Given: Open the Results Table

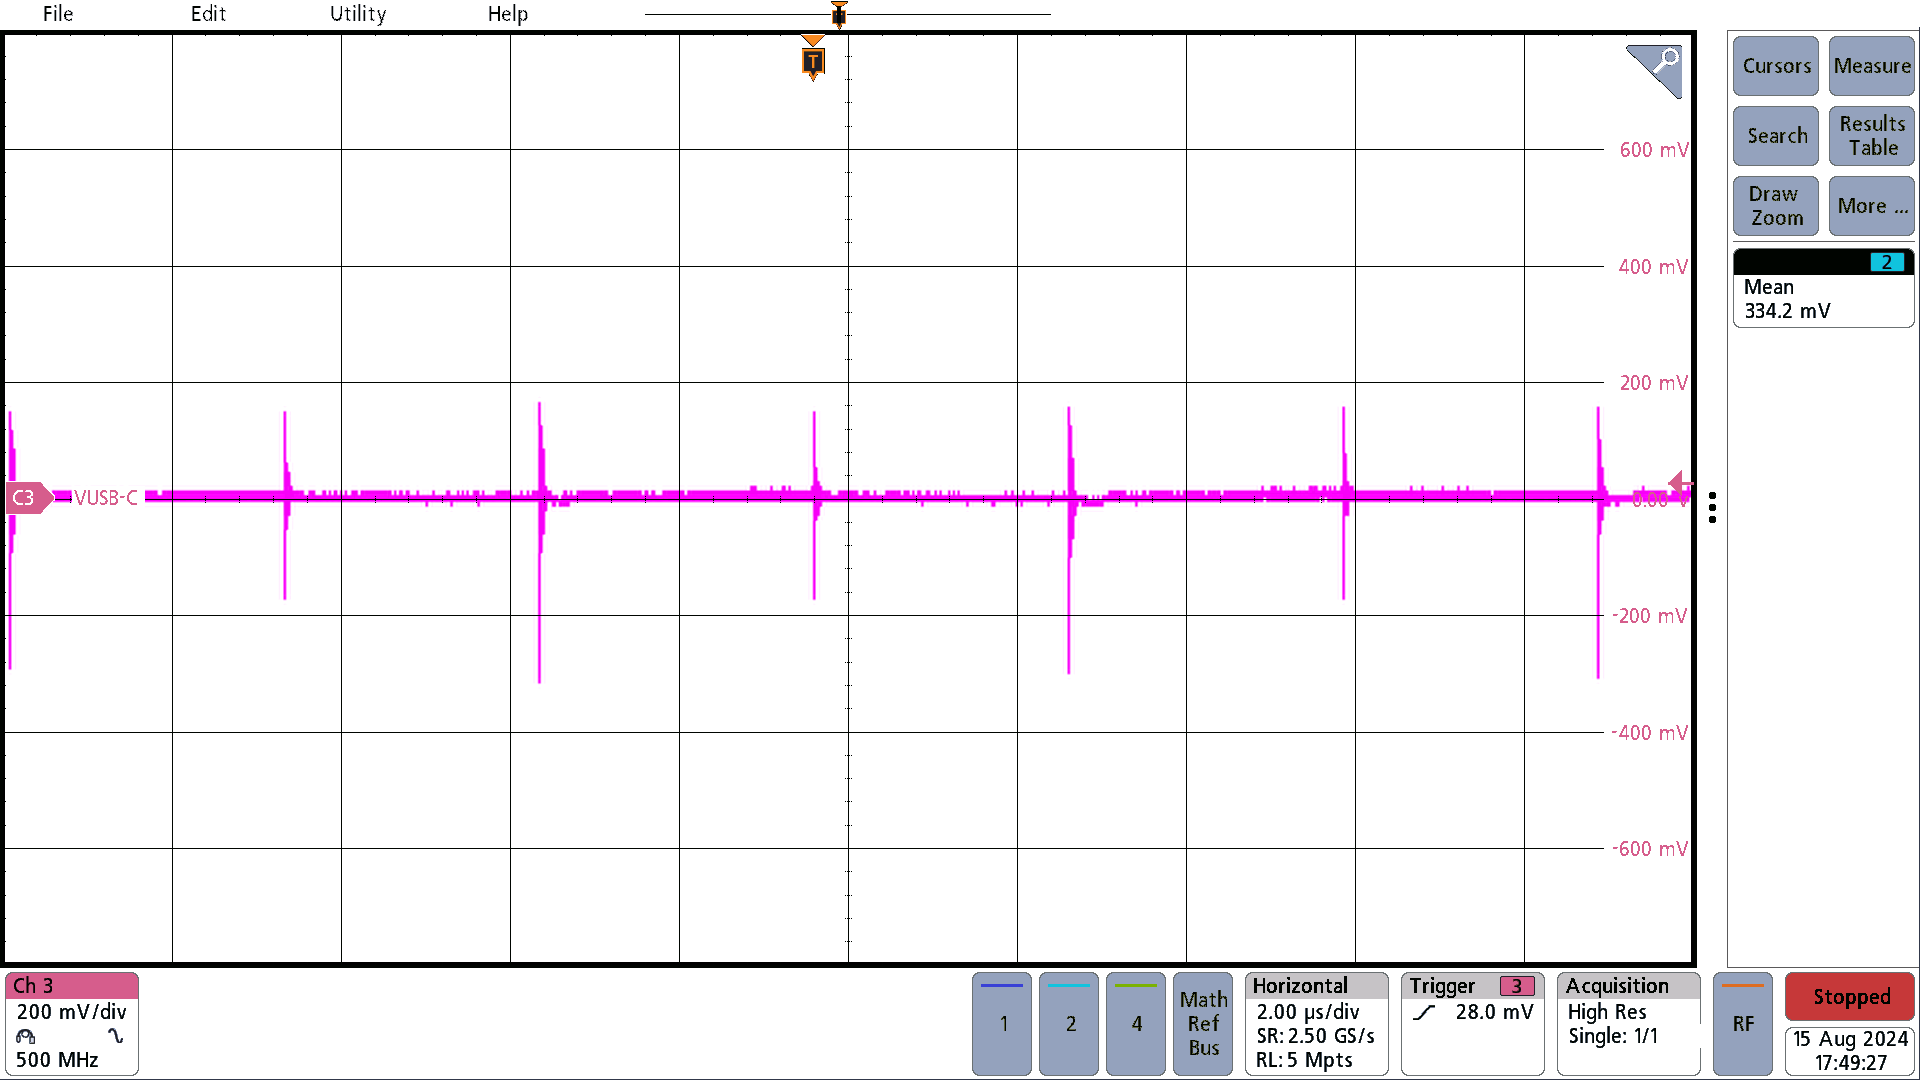Looking at the screenshot, I should coord(1872,136).
